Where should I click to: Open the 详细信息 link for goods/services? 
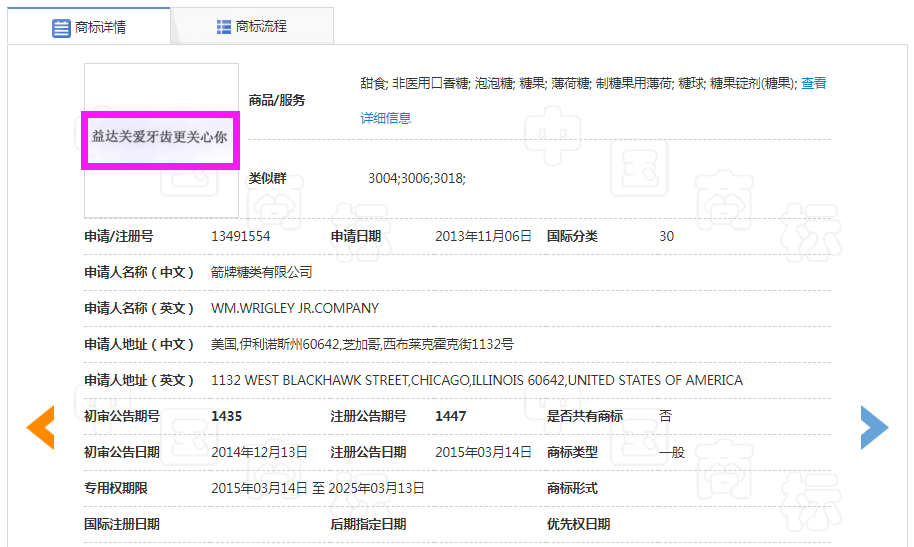tap(386, 118)
